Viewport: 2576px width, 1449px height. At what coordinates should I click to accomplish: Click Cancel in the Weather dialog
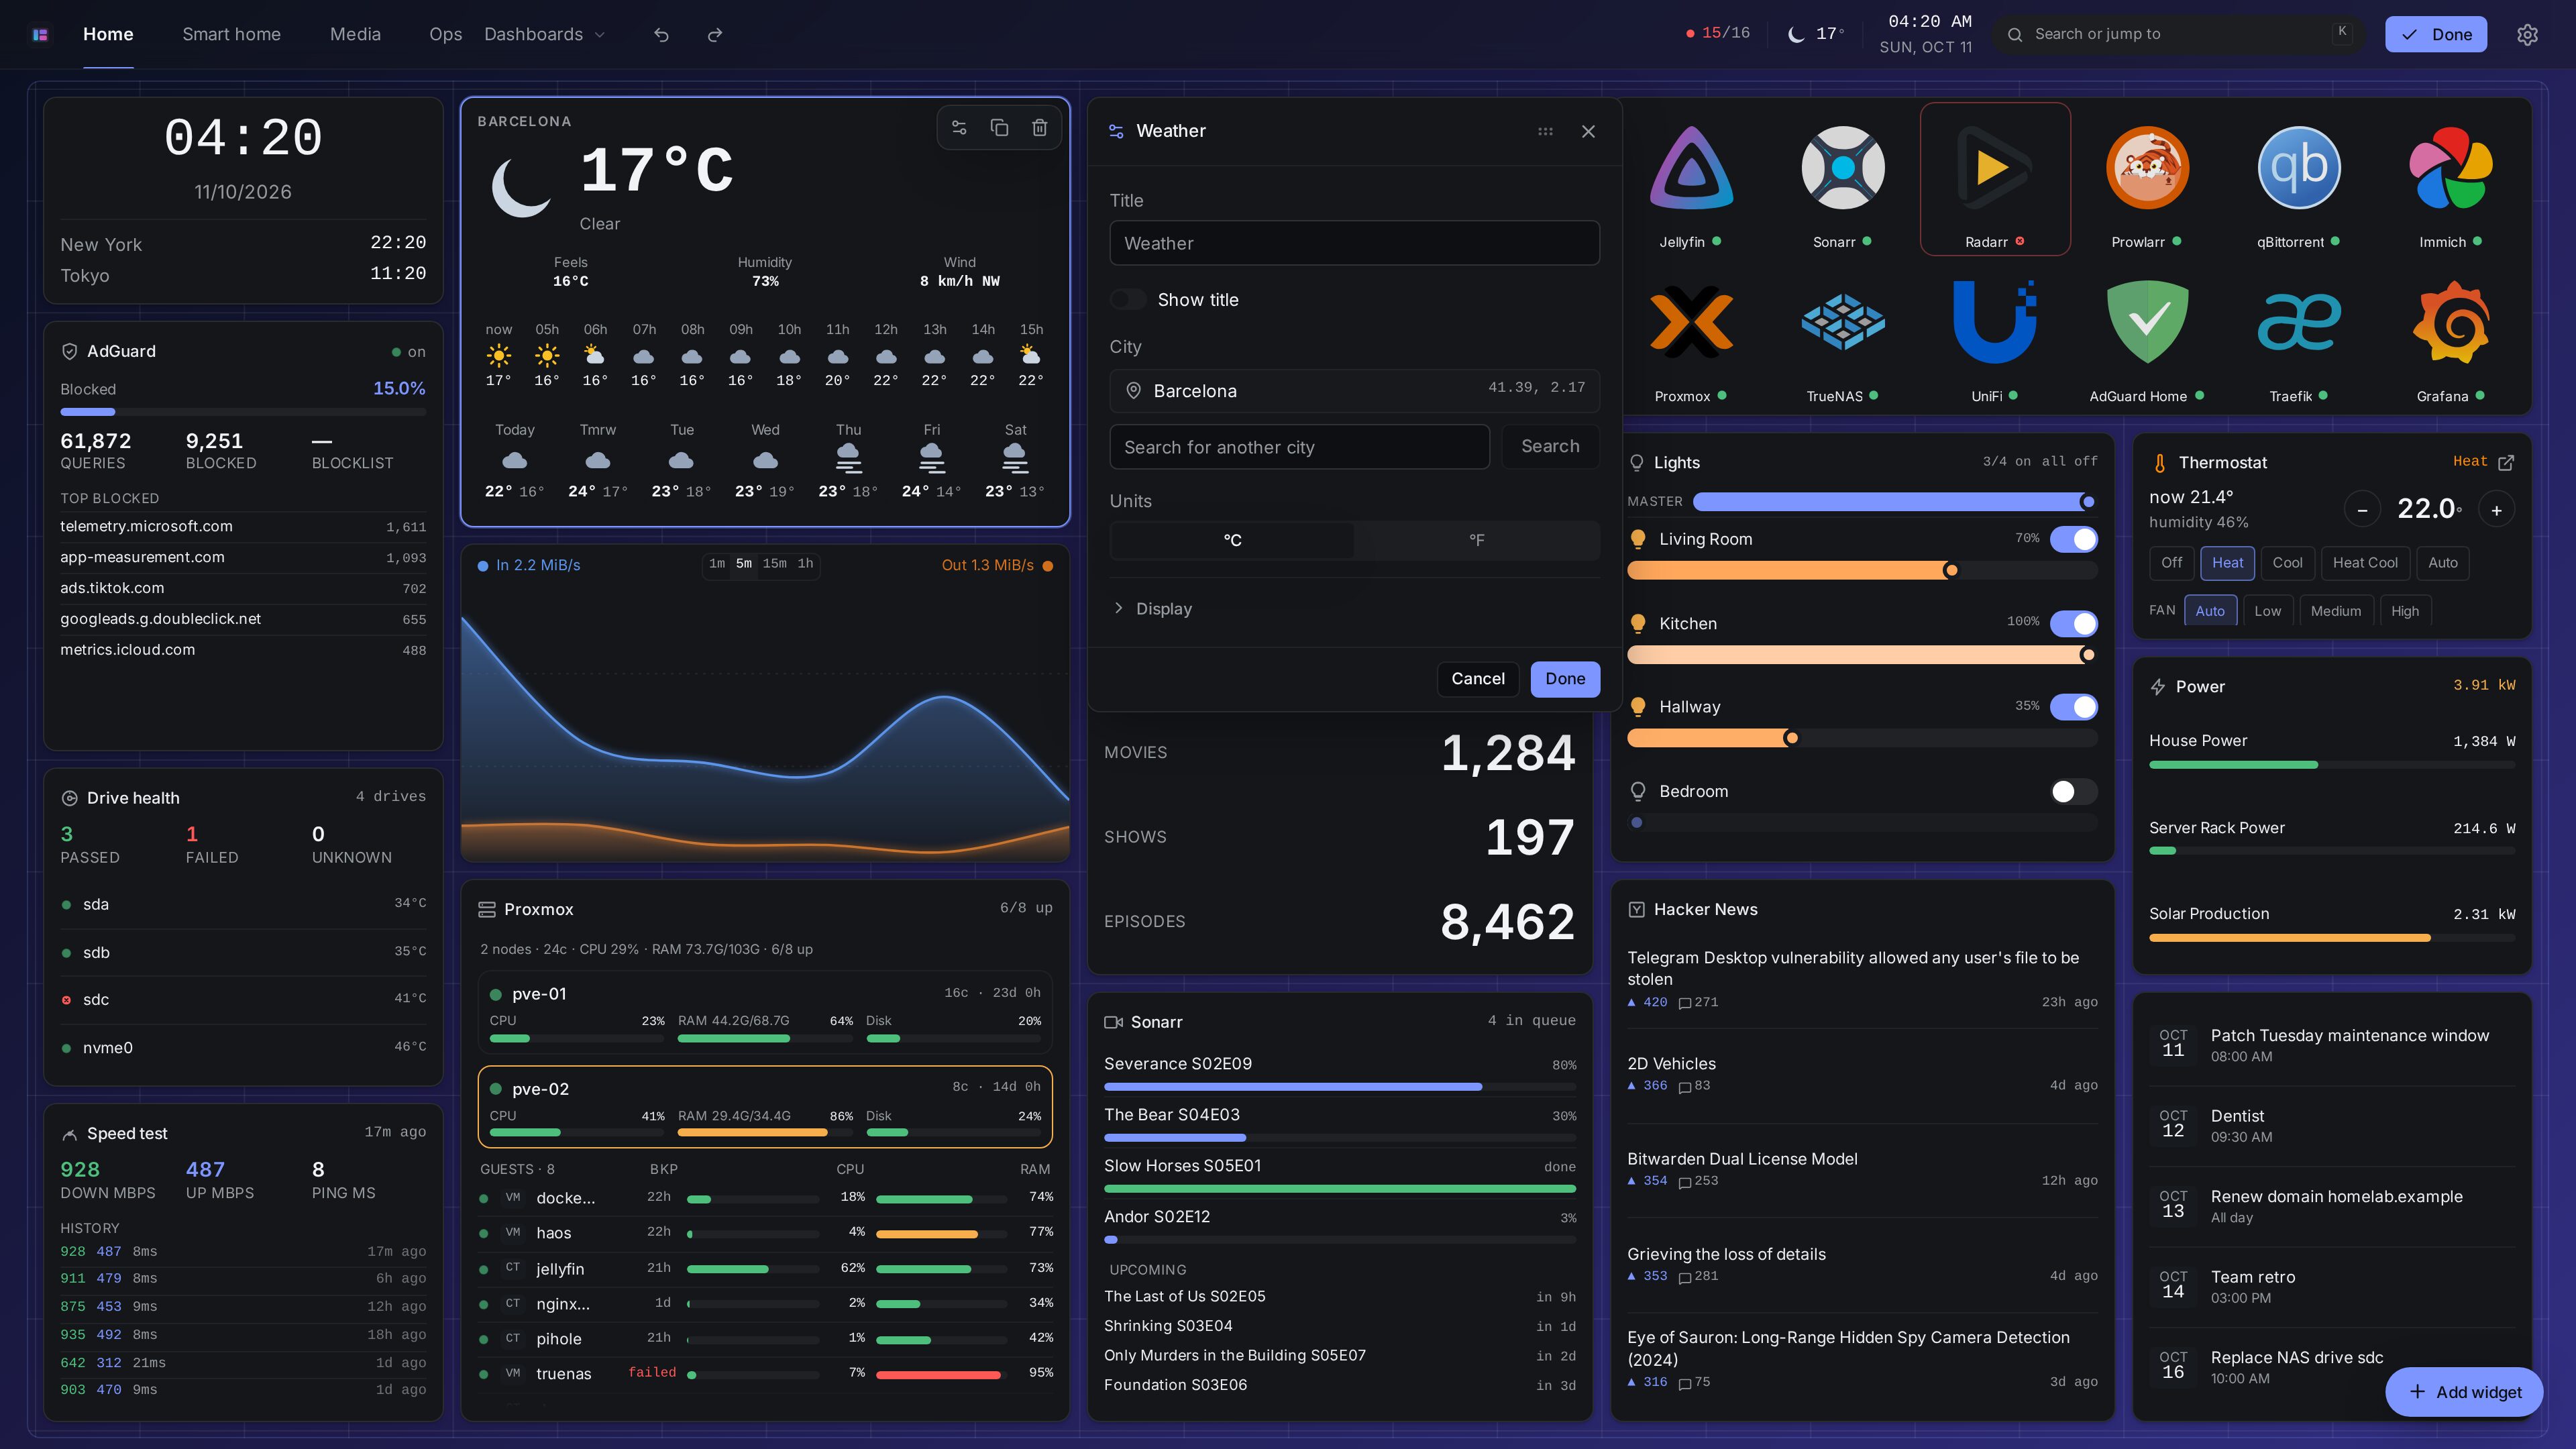1477,679
